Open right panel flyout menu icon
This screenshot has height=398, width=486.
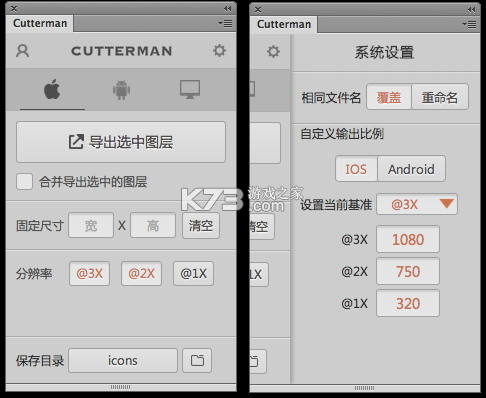tap(469, 24)
